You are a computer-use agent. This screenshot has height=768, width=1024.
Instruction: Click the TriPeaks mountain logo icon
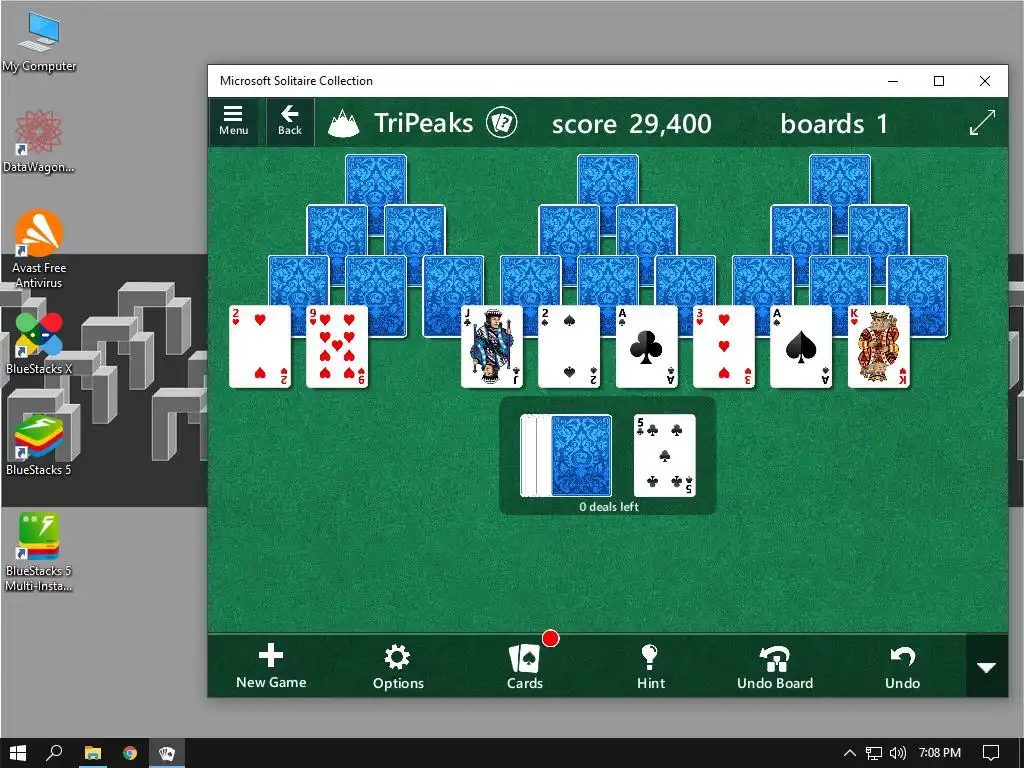point(344,123)
